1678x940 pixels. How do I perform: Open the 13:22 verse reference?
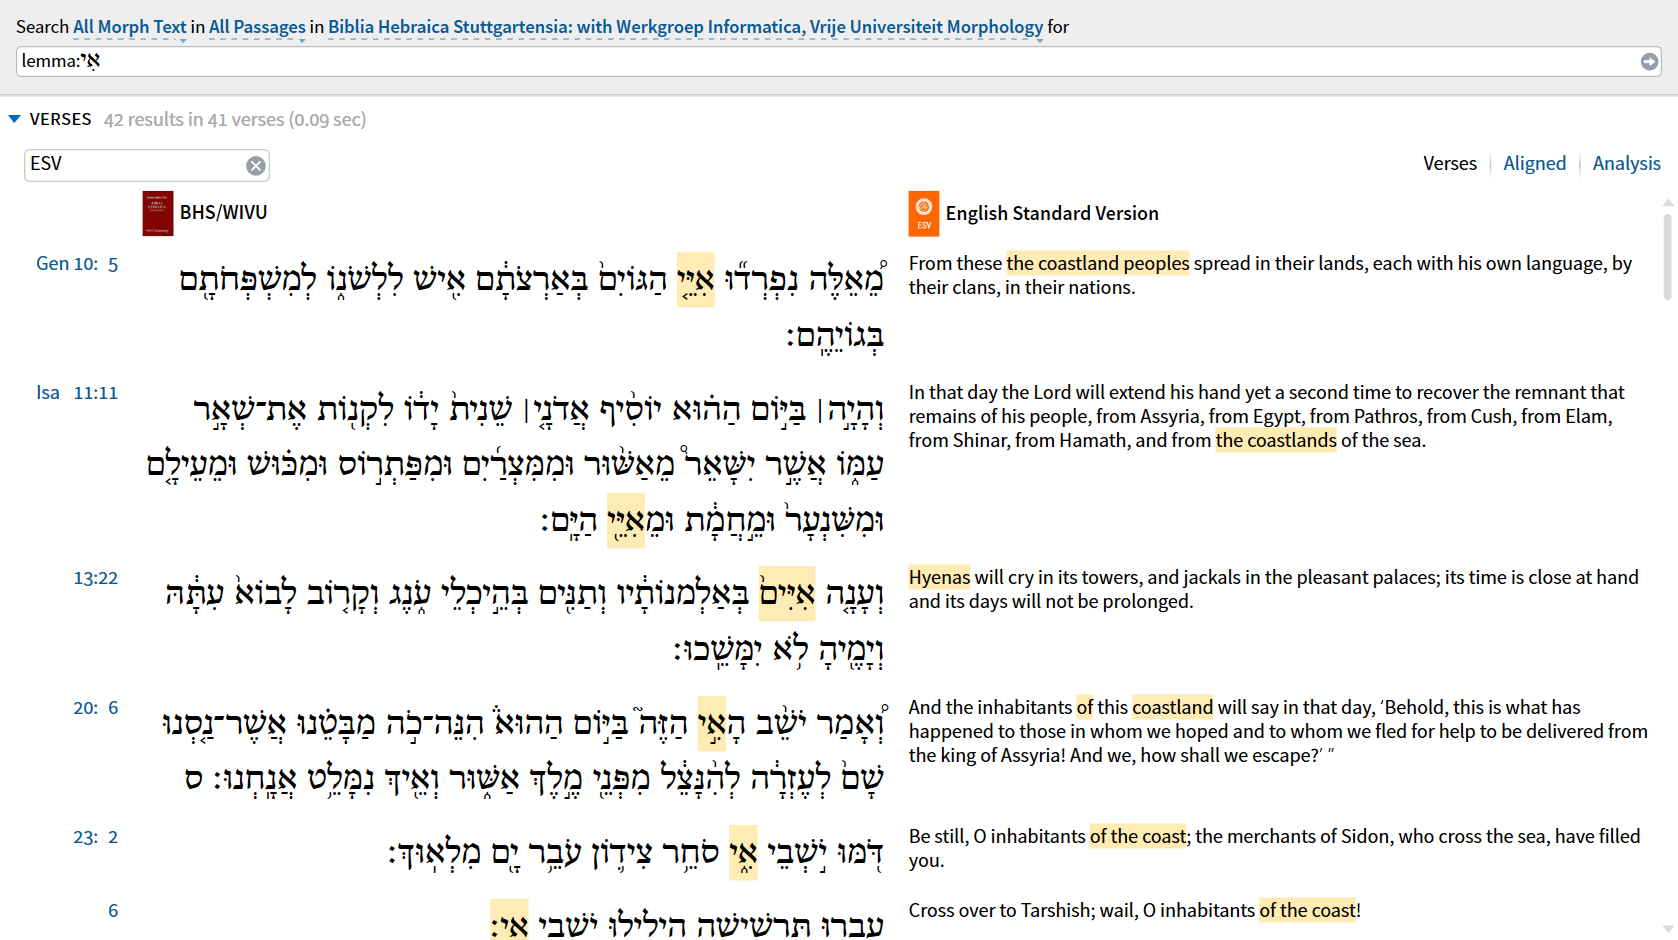(x=96, y=578)
